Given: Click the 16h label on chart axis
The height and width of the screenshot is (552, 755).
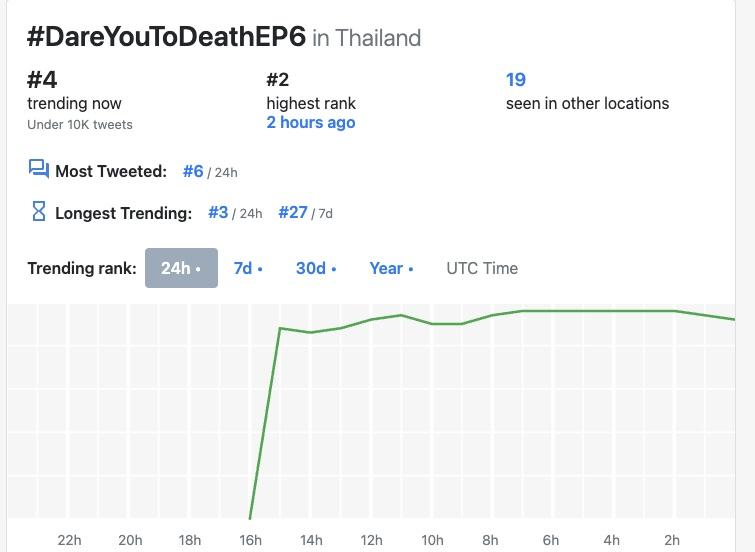Looking at the screenshot, I should pos(250,540).
